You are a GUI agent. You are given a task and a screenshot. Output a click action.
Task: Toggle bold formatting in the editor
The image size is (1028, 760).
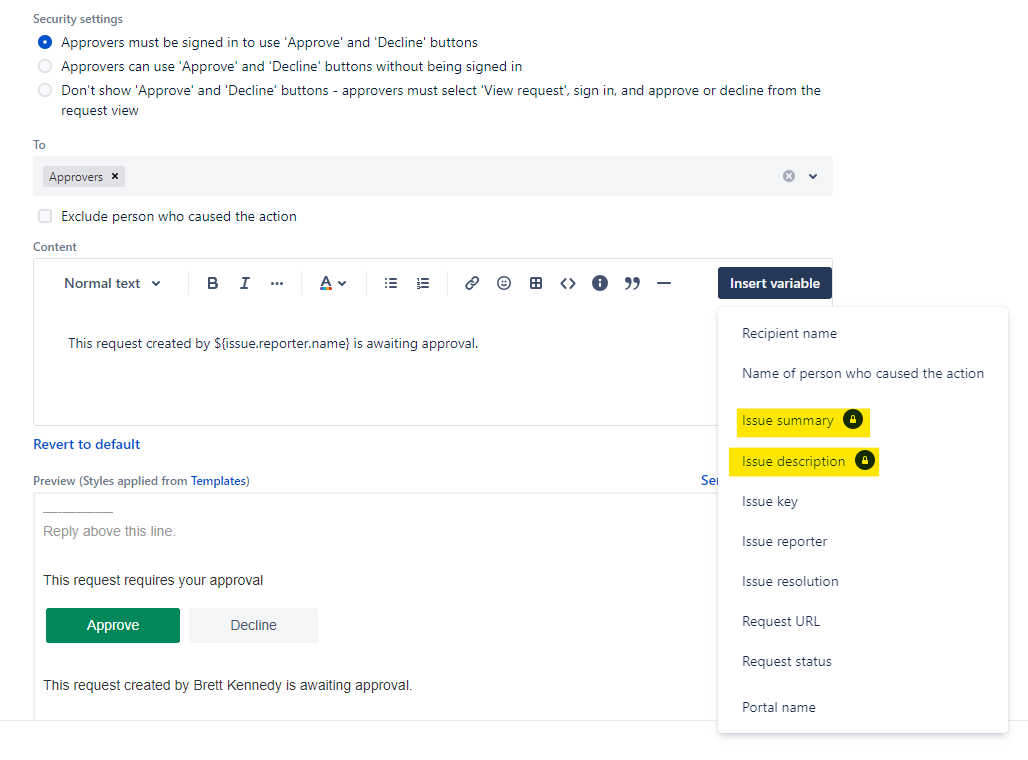click(212, 283)
